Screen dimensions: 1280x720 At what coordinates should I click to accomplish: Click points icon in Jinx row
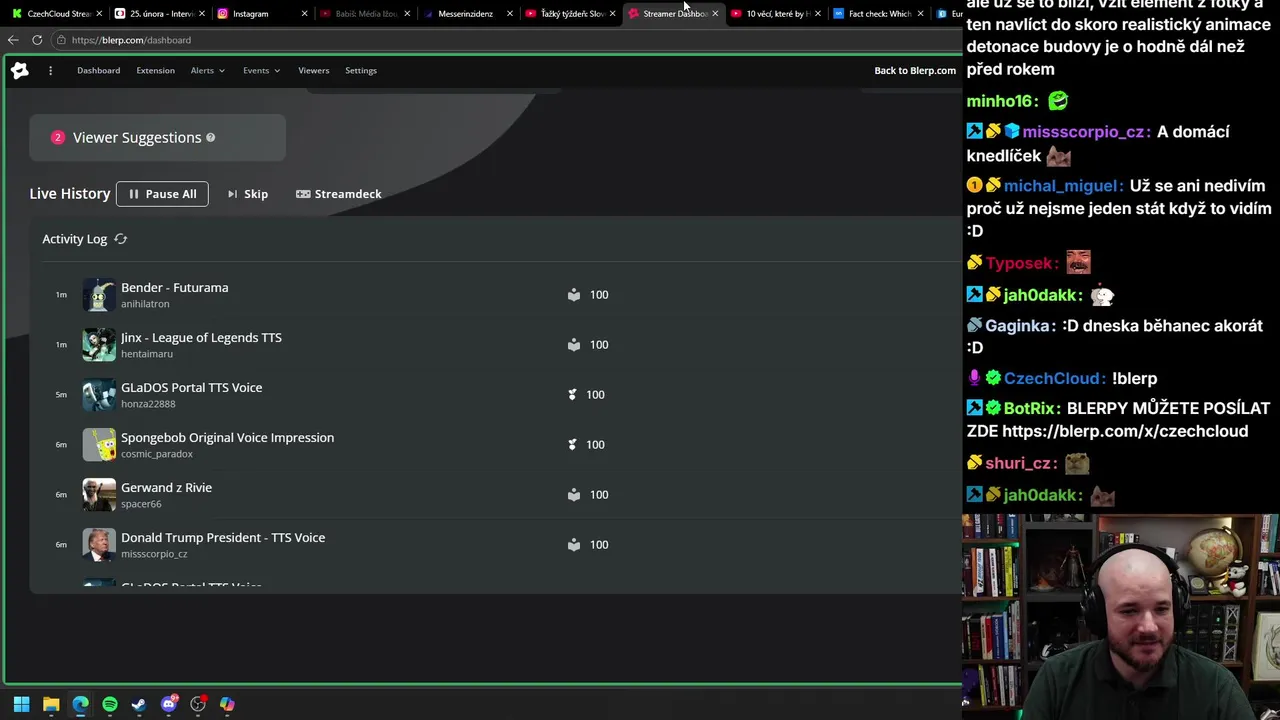574,345
